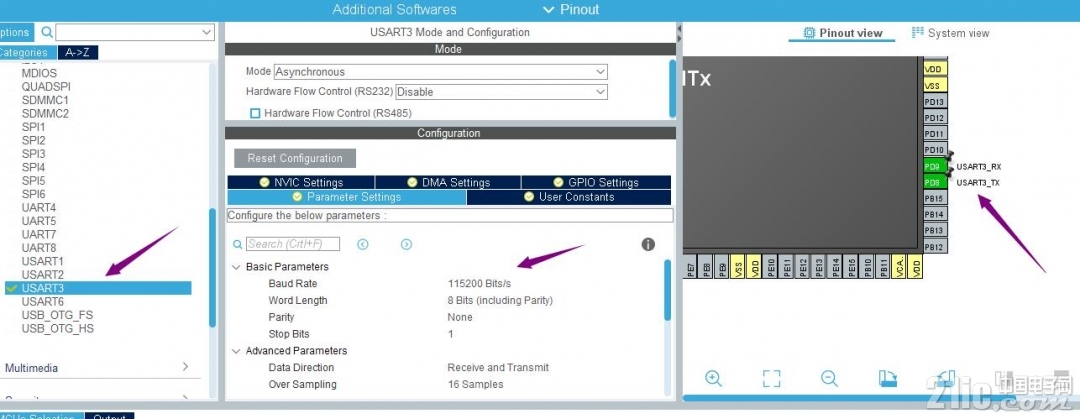Select USB_OTG_FS in the peripheral list
1080x419 pixels.
click(57, 315)
